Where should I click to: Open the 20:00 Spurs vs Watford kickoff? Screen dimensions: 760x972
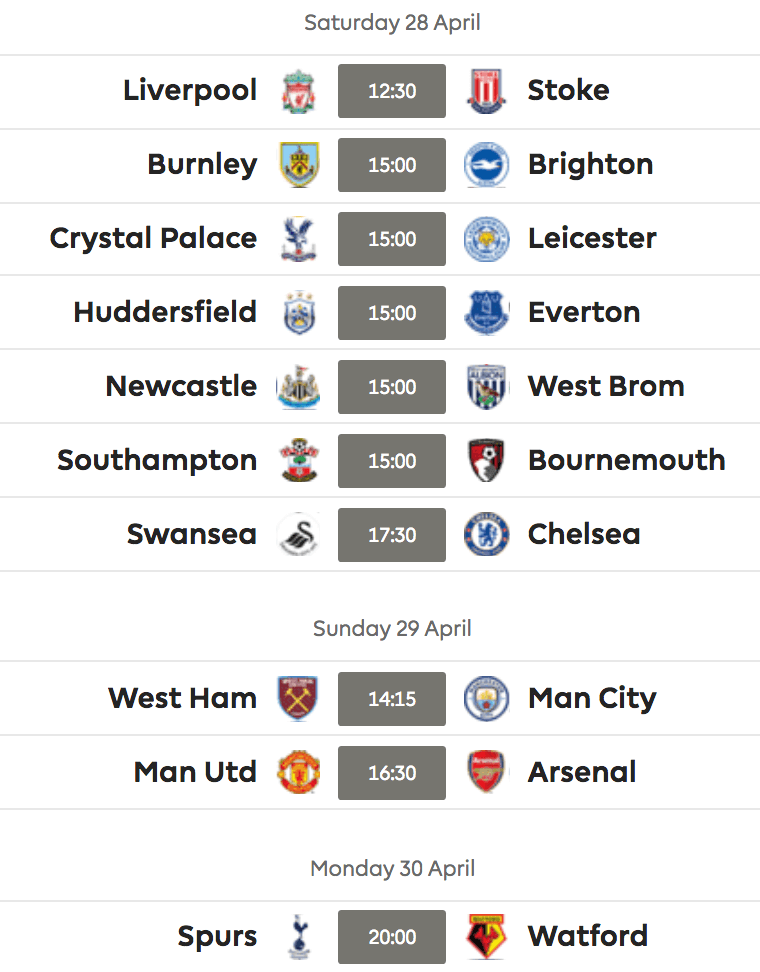392,937
